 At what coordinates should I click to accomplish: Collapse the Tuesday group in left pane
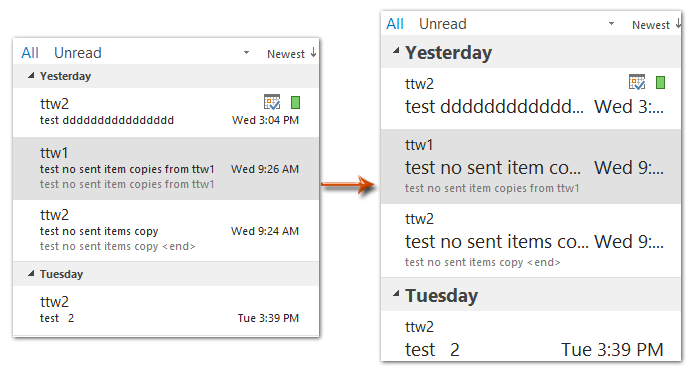pyautogui.click(x=31, y=274)
